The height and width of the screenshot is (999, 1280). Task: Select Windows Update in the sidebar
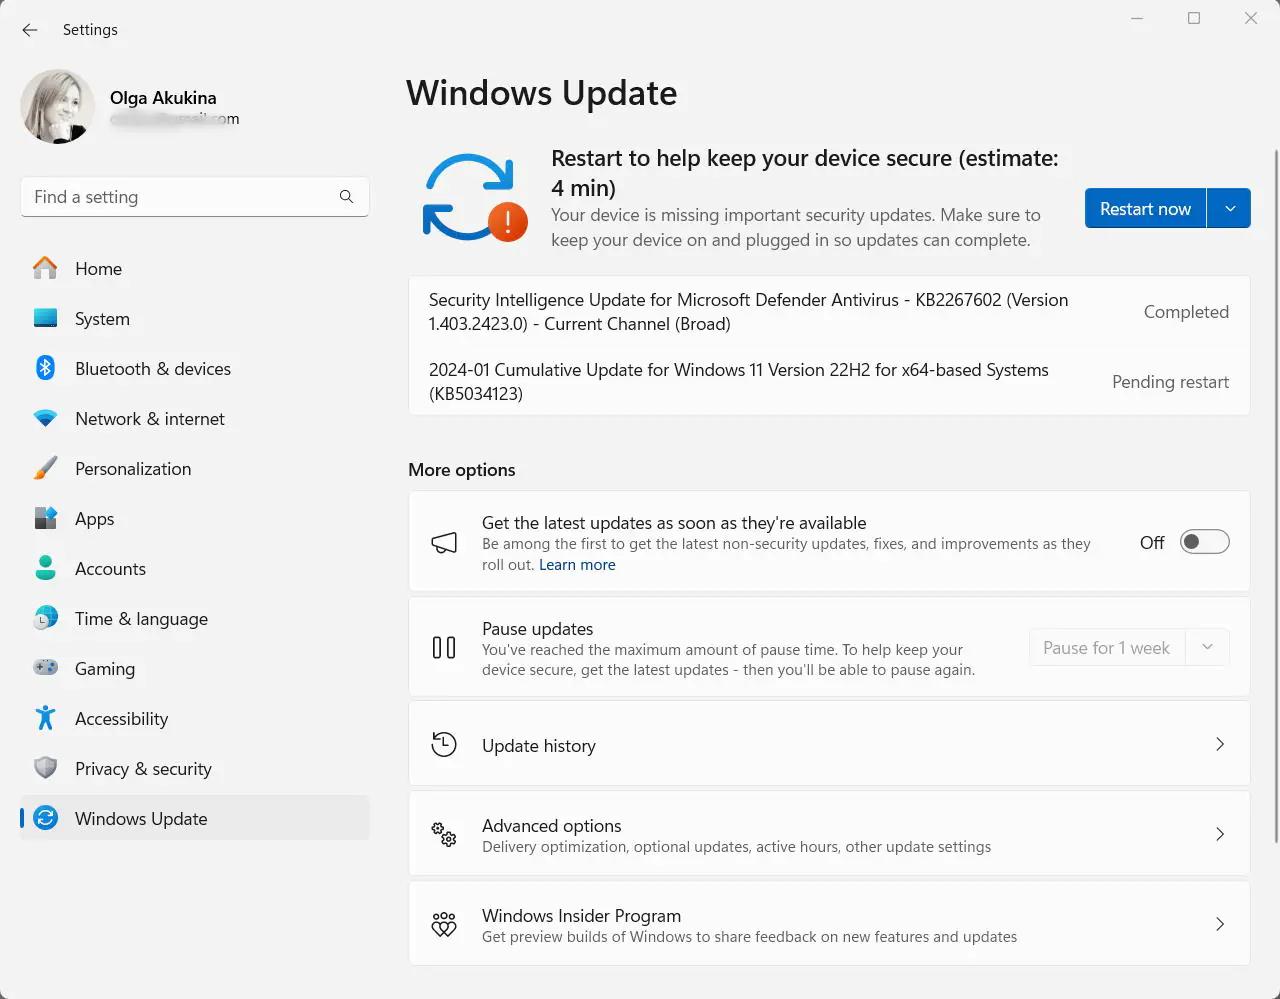pos(195,818)
